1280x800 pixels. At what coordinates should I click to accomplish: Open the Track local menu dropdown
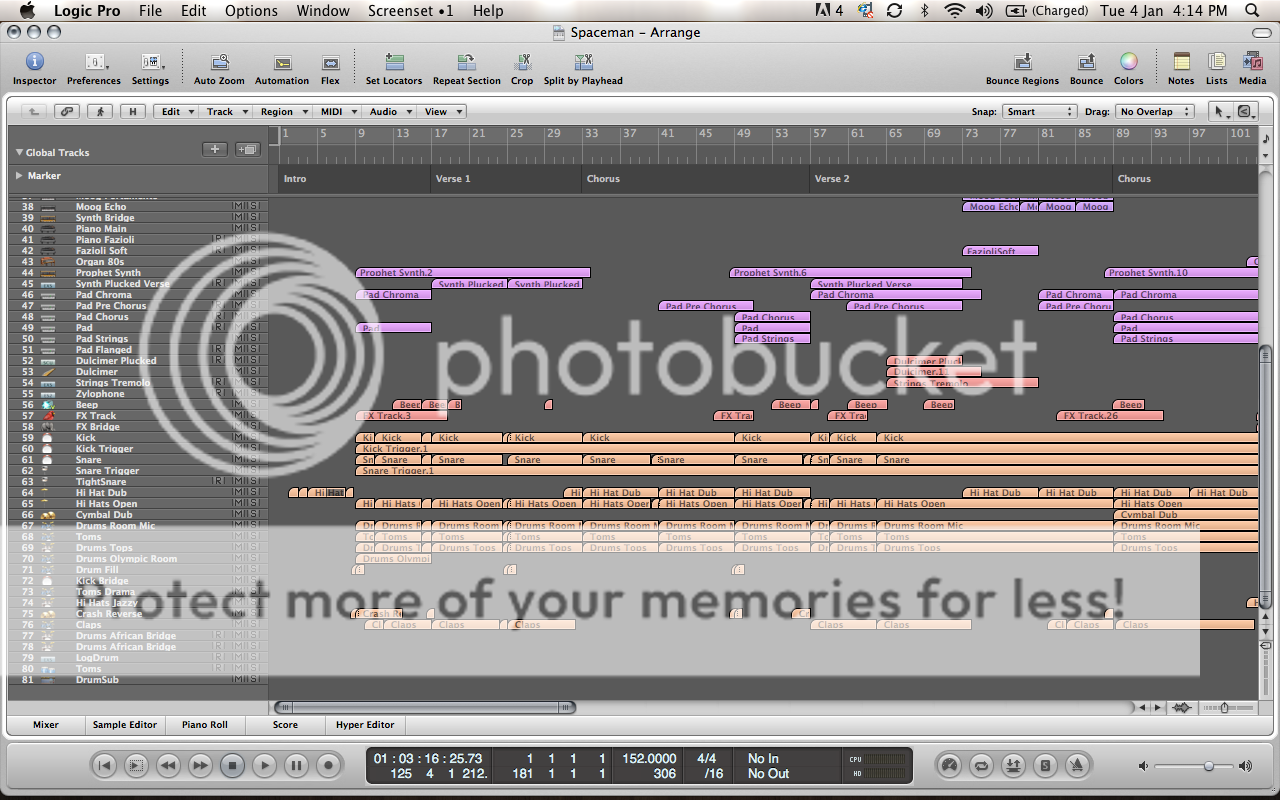click(x=226, y=112)
